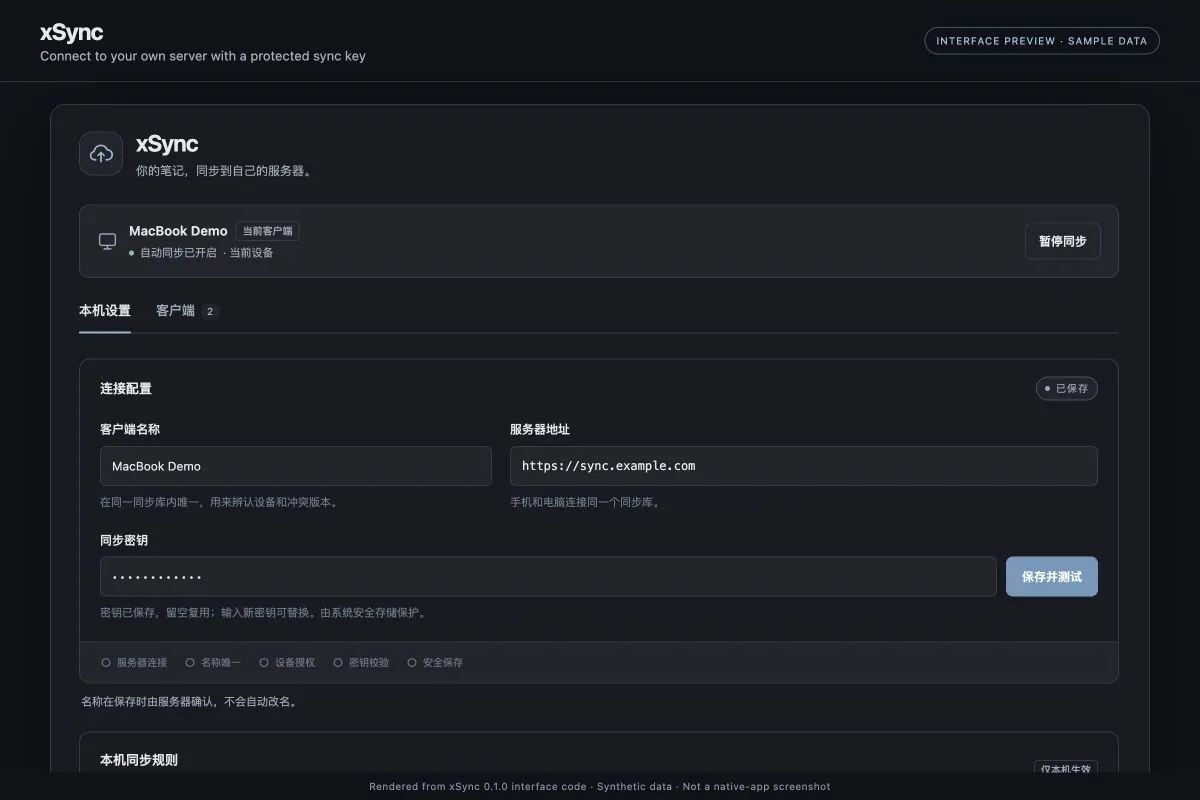Click the 保存并测试 button
This screenshot has width=1200, height=800.
[x=1052, y=577]
